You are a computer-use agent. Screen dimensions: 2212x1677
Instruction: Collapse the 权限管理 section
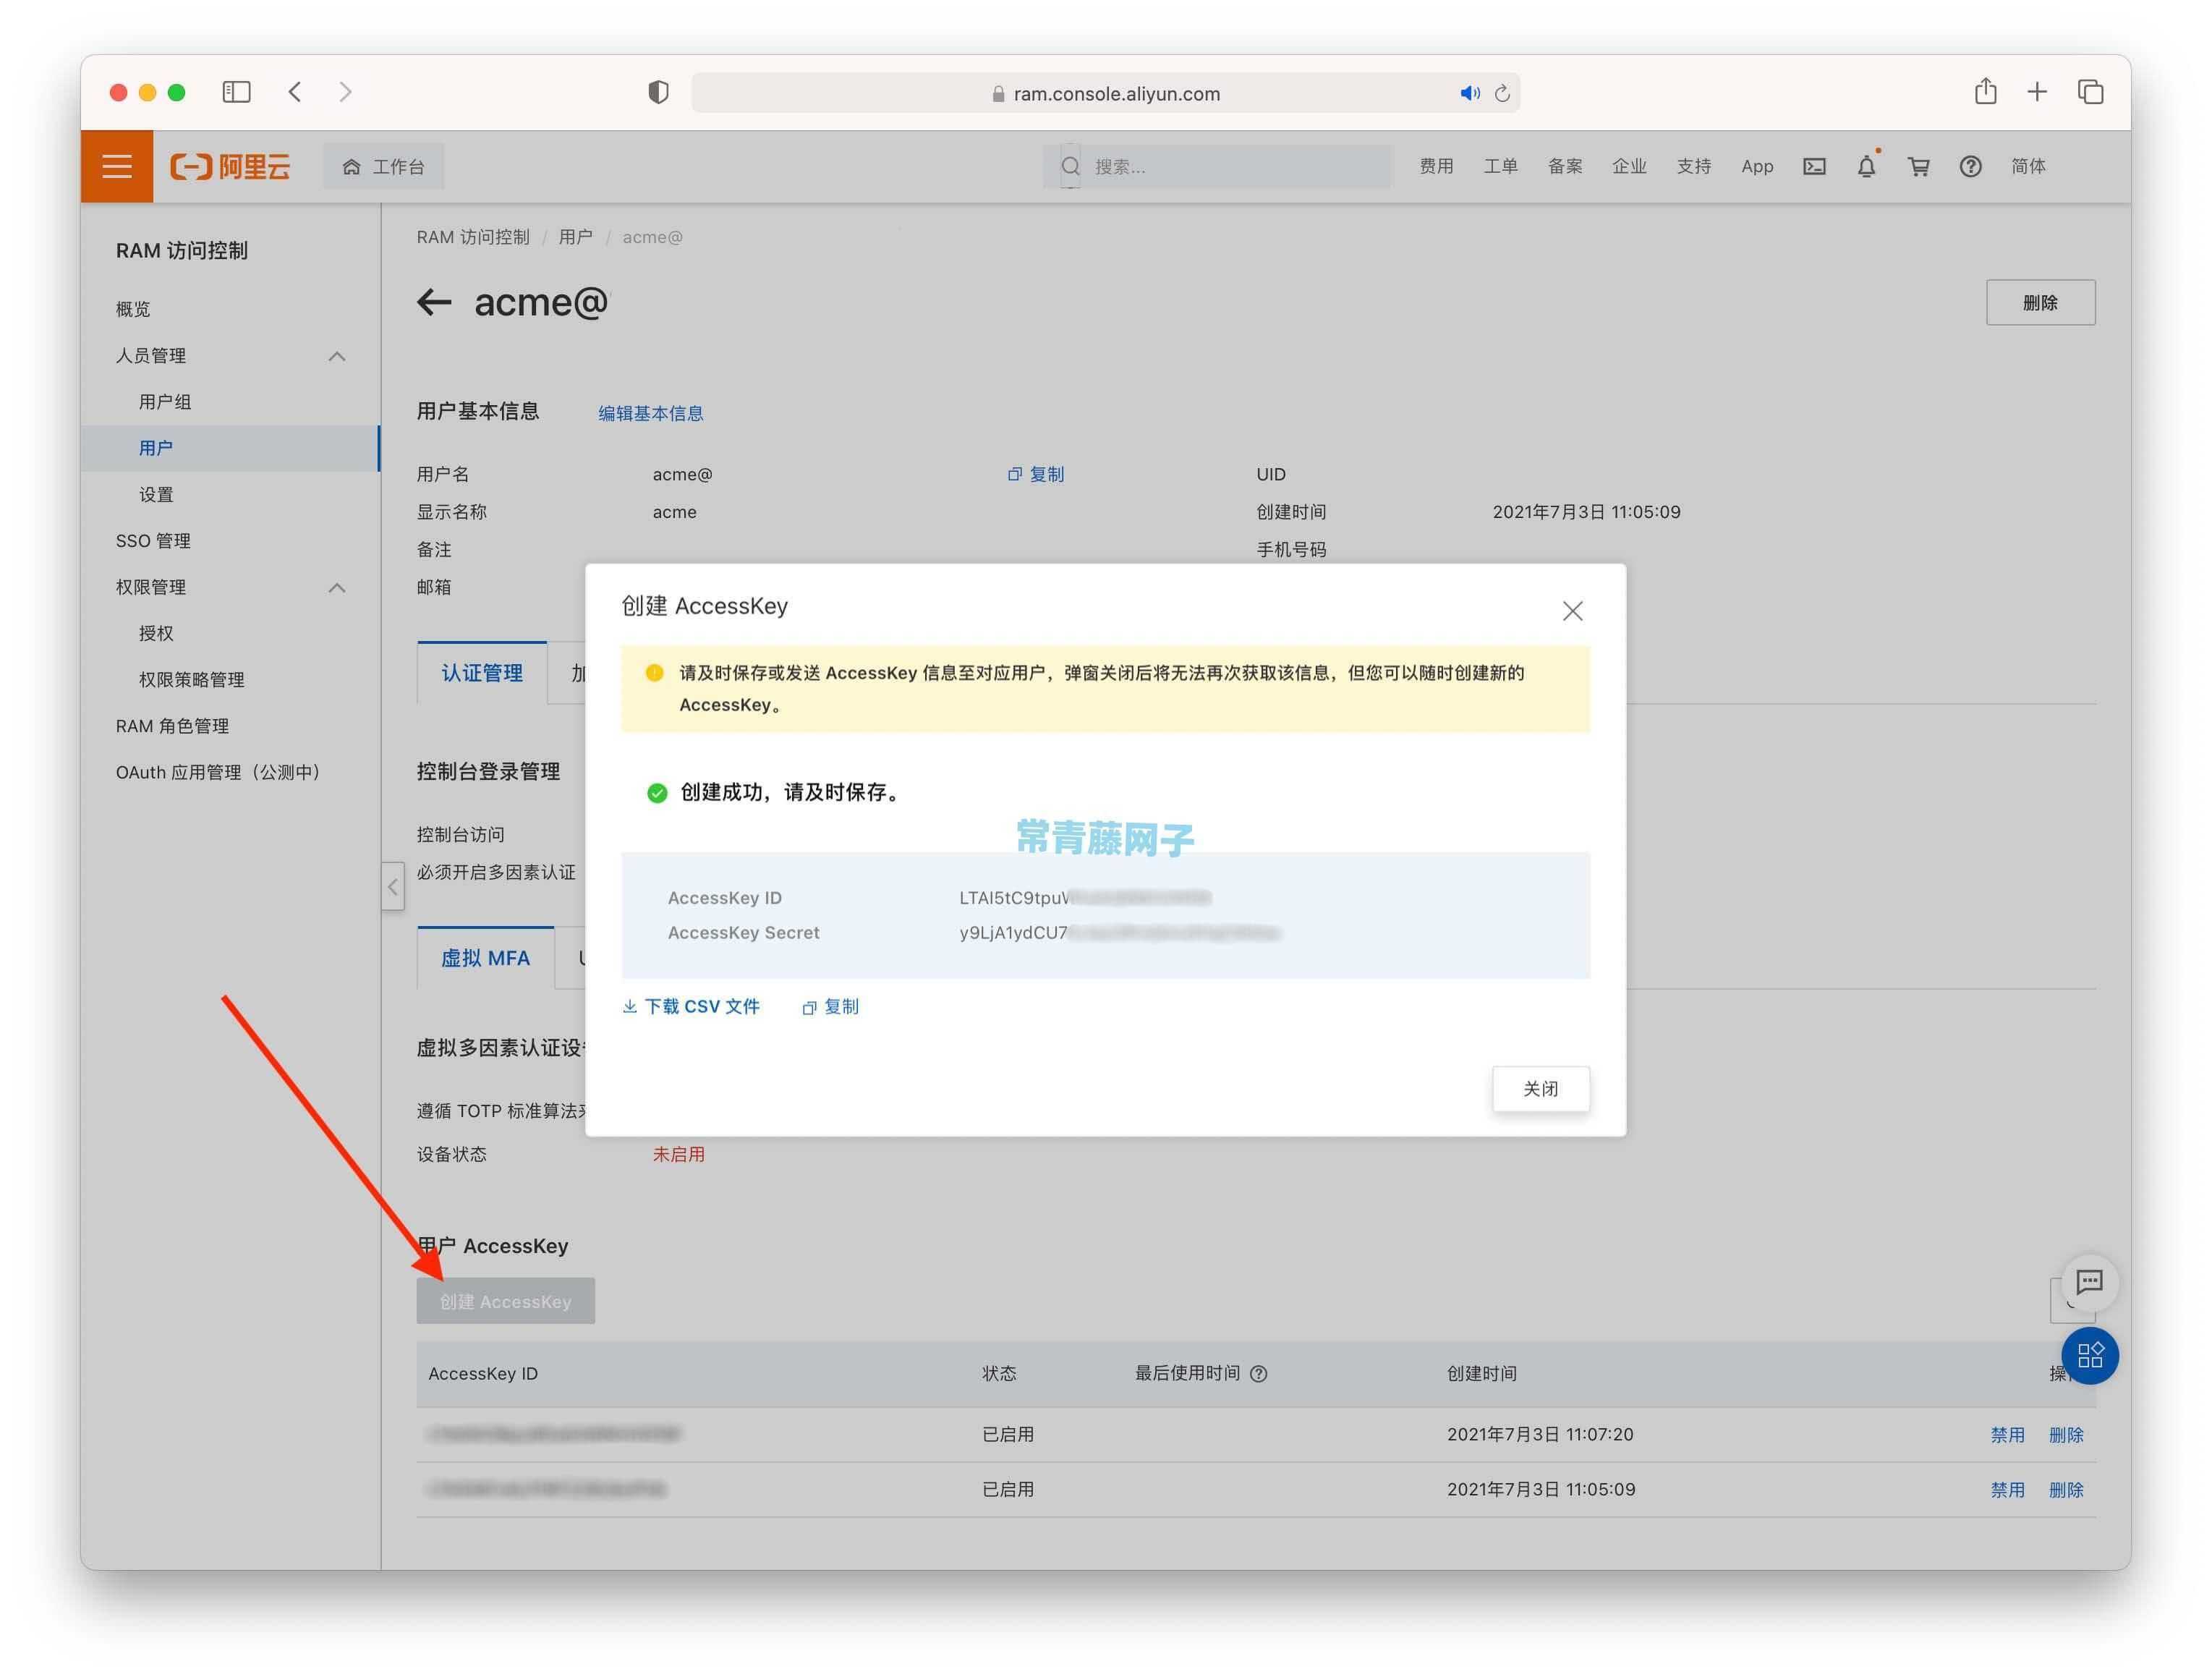pyautogui.click(x=337, y=587)
